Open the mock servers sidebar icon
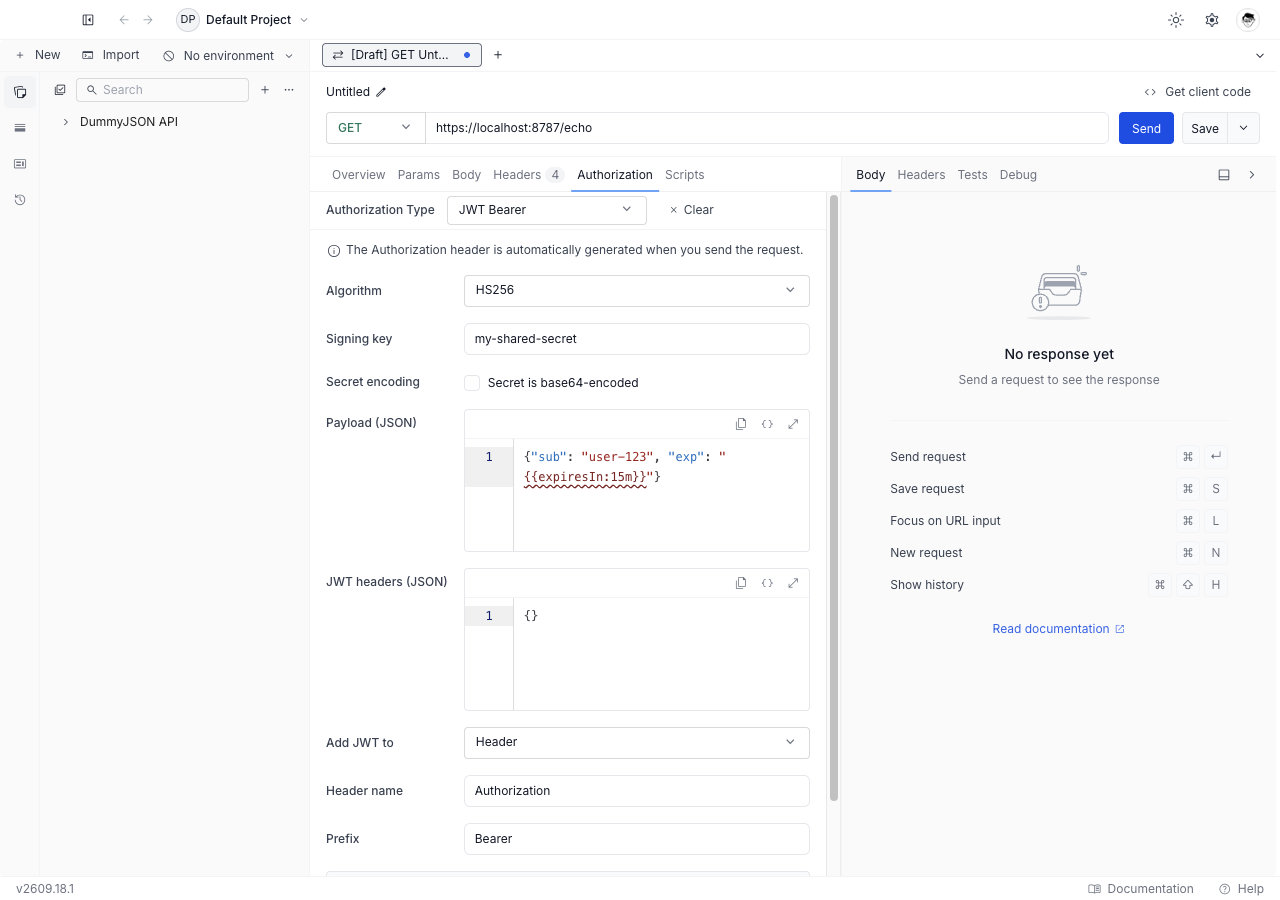This screenshot has width=1280, height=900. pyautogui.click(x=20, y=164)
